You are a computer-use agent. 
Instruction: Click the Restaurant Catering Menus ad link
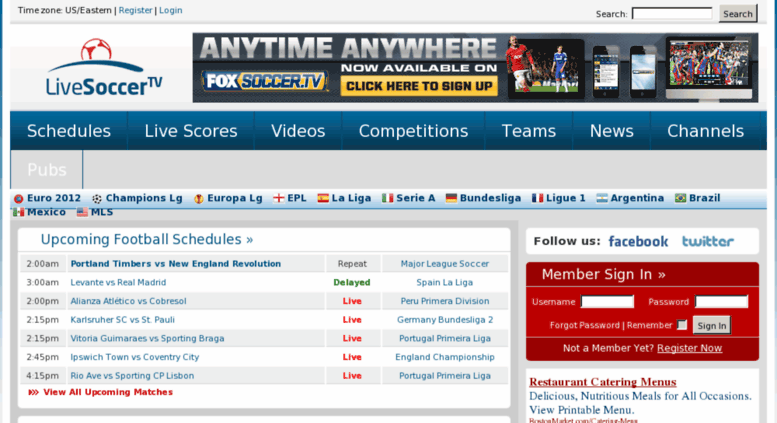[x=603, y=382]
